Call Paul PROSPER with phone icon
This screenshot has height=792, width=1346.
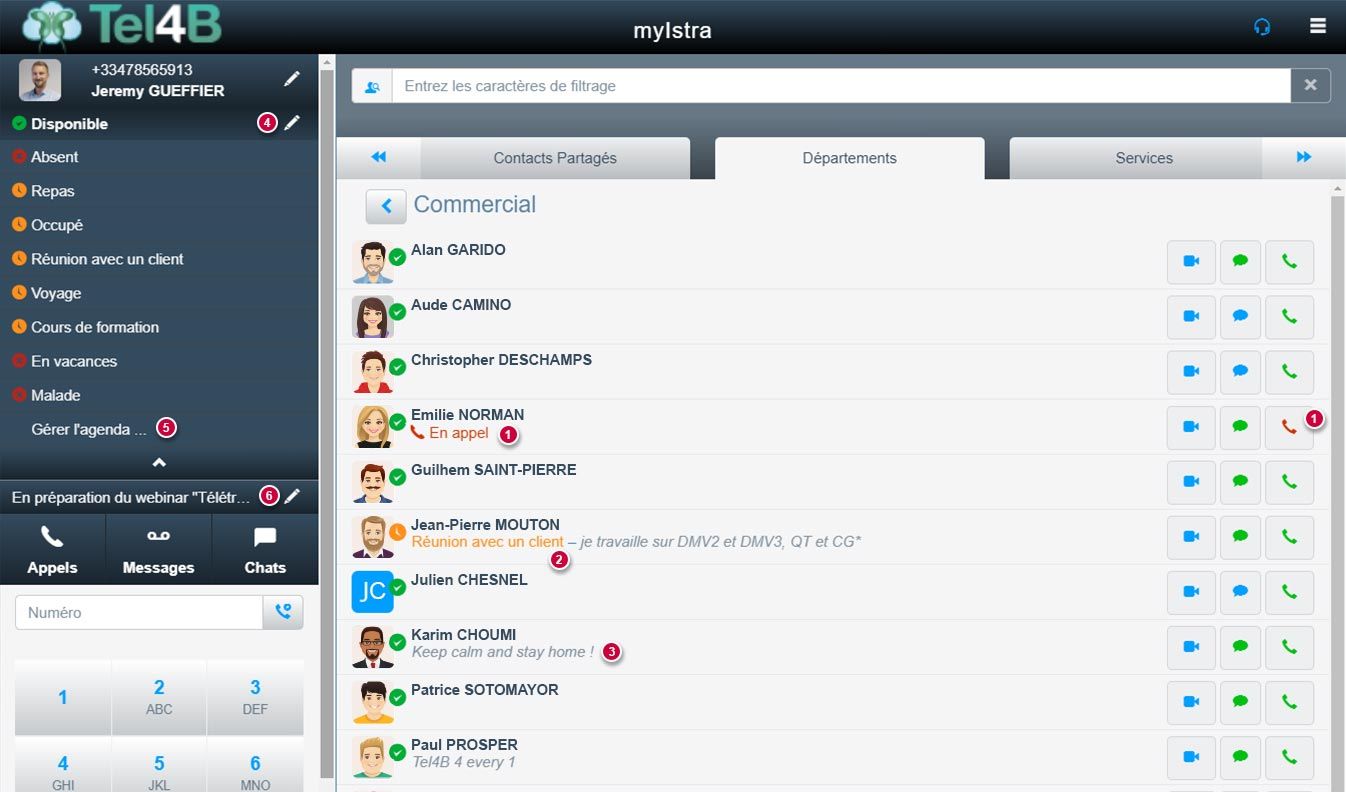pyautogui.click(x=1289, y=757)
